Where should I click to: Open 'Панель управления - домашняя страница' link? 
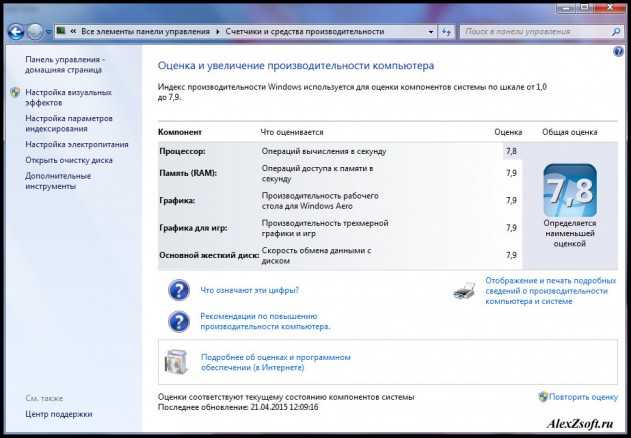(x=65, y=64)
